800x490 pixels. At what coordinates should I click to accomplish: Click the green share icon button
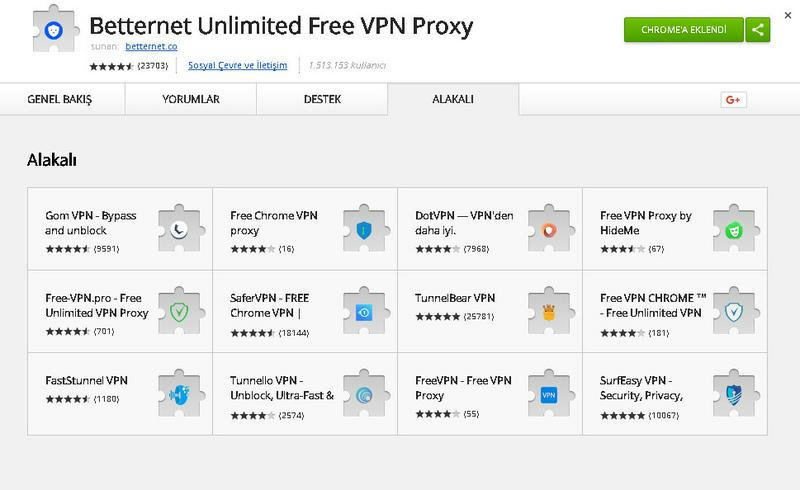[758, 30]
